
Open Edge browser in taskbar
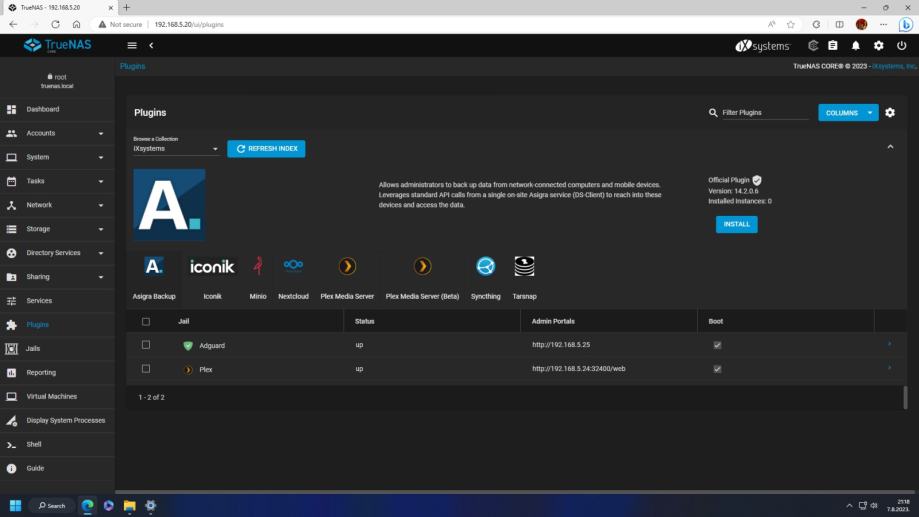click(x=87, y=505)
